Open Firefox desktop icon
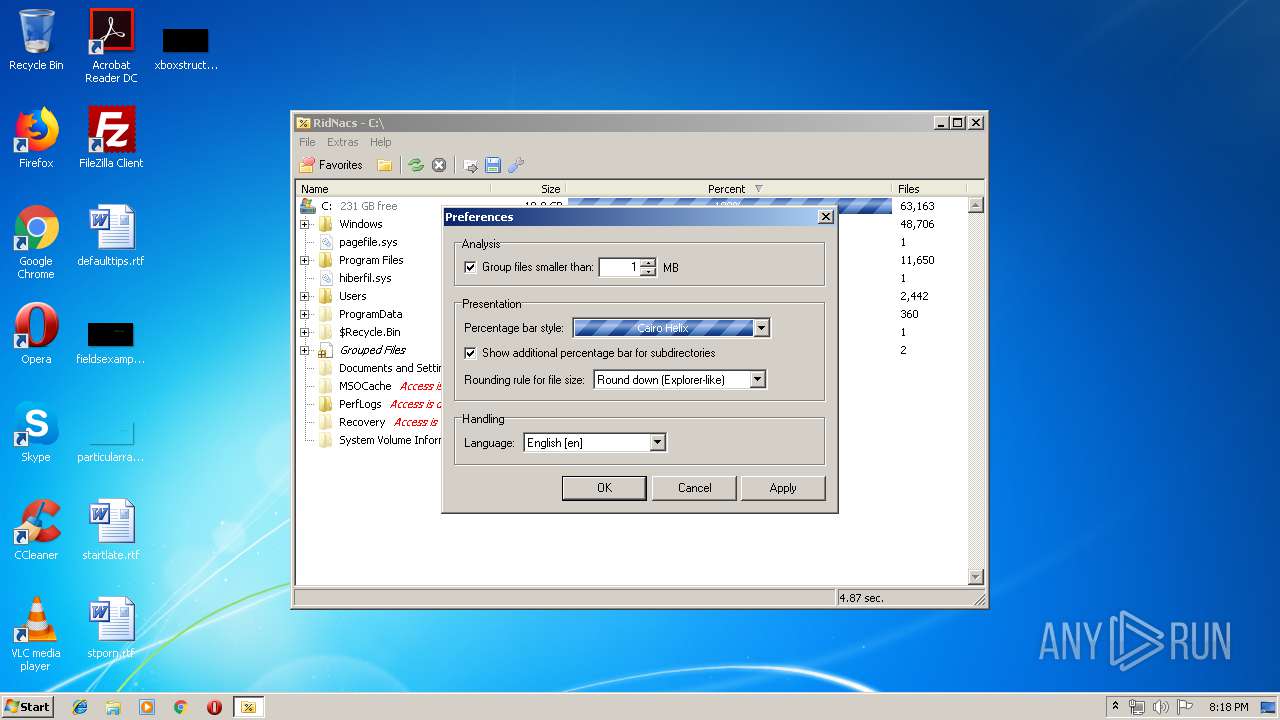The width and height of the screenshot is (1280, 720). [x=36, y=138]
